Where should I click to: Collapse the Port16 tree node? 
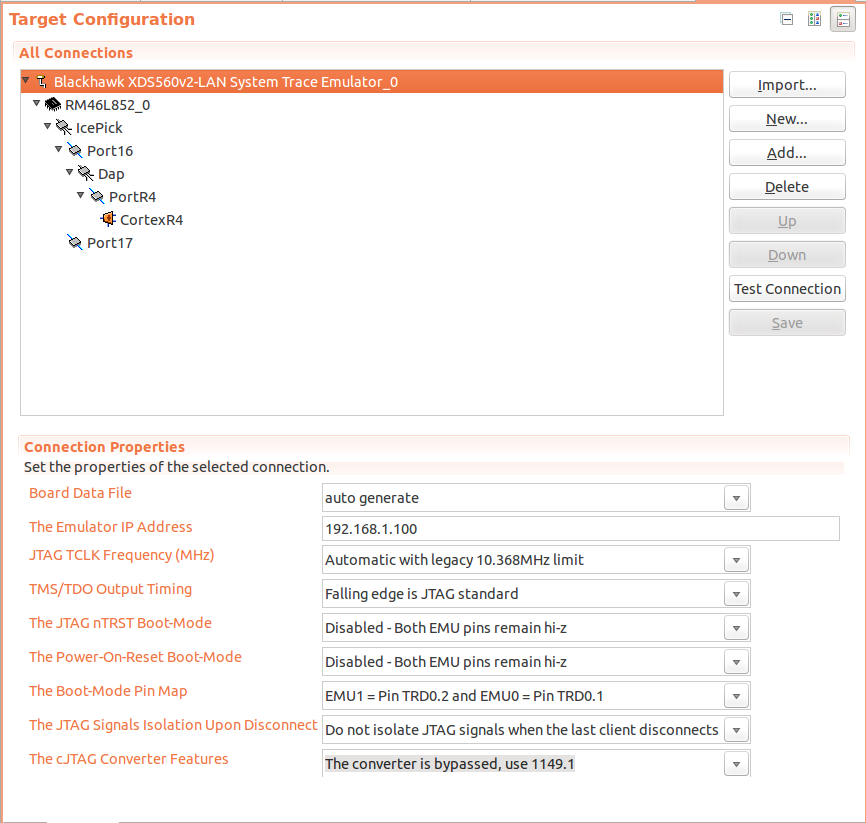point(59,149)
